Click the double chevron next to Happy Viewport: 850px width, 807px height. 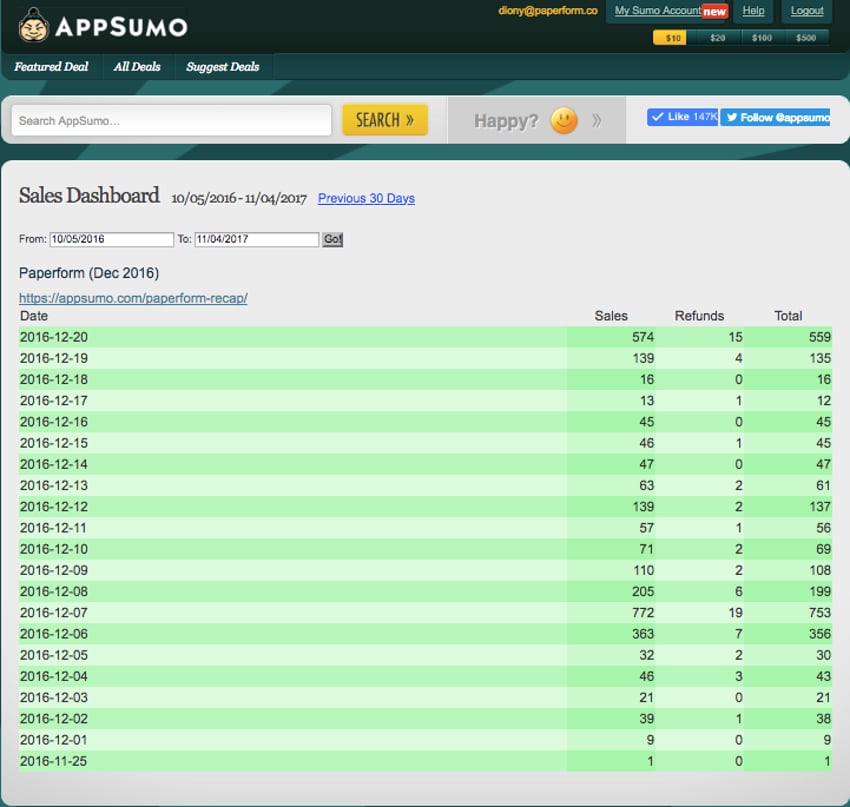click(597, 120)
